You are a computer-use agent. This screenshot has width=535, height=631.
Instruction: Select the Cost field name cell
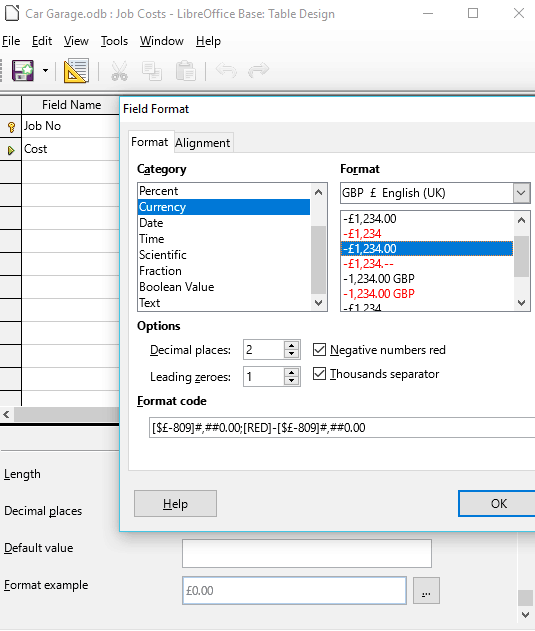71,149
